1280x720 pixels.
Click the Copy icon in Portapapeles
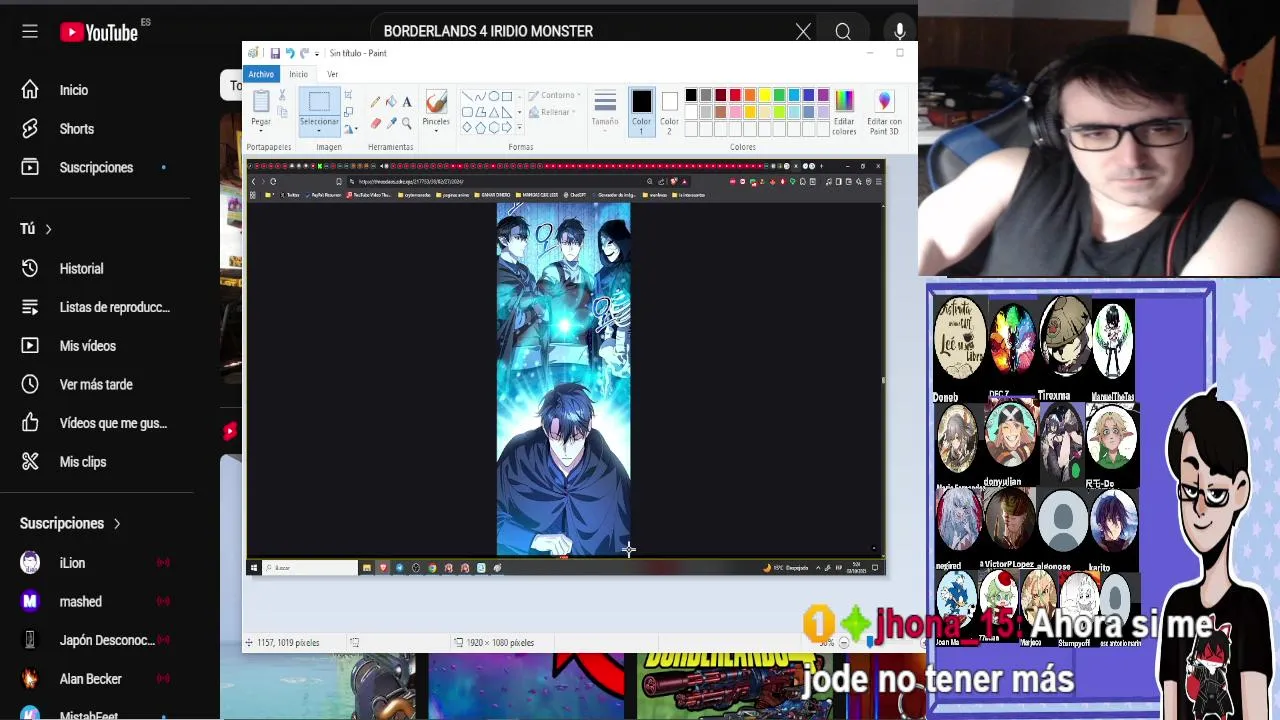click(282, 112)
